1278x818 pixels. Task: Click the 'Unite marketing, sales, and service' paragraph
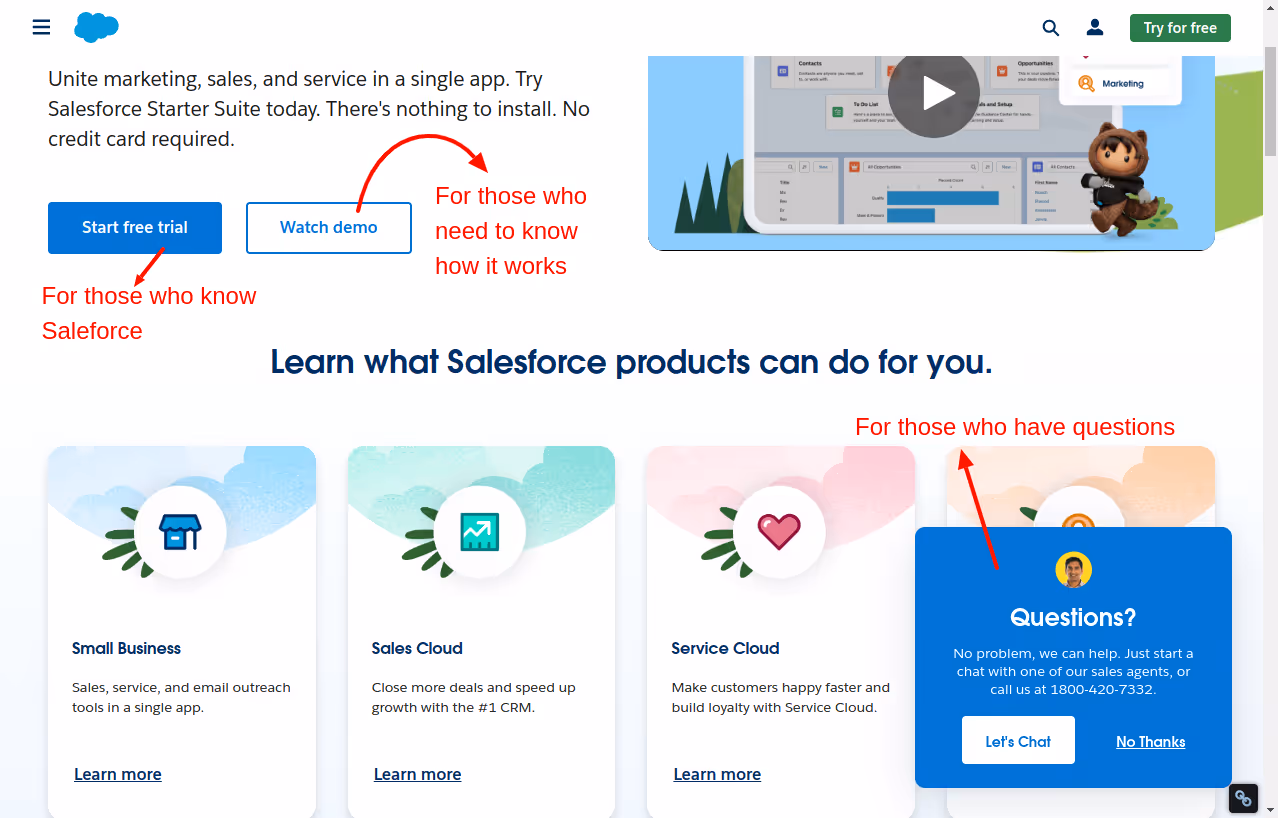[319, 109]
